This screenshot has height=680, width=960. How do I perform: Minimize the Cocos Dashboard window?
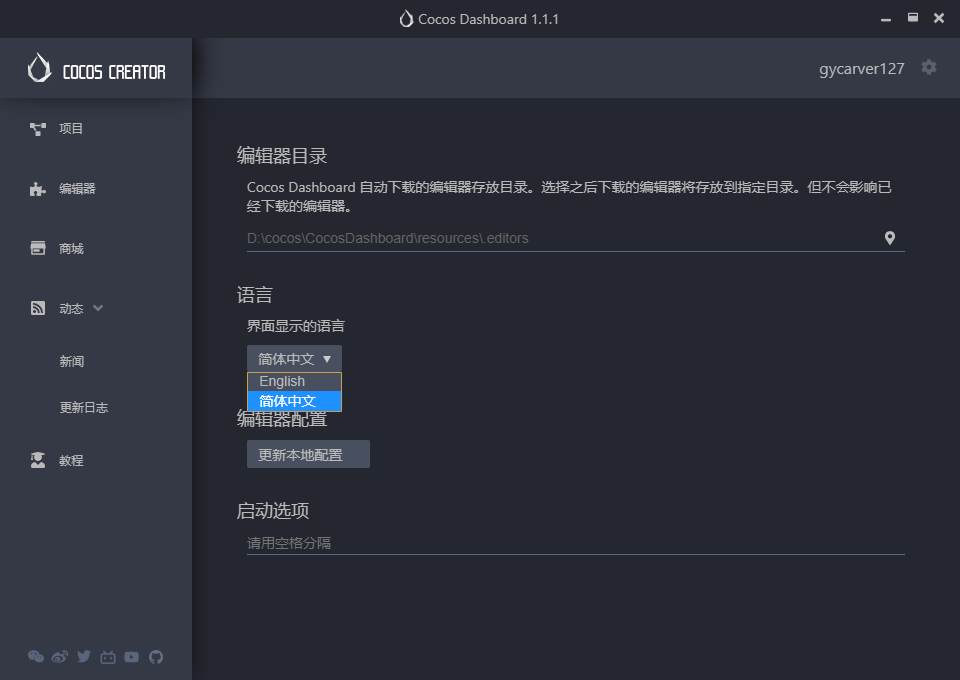(886, 19)
